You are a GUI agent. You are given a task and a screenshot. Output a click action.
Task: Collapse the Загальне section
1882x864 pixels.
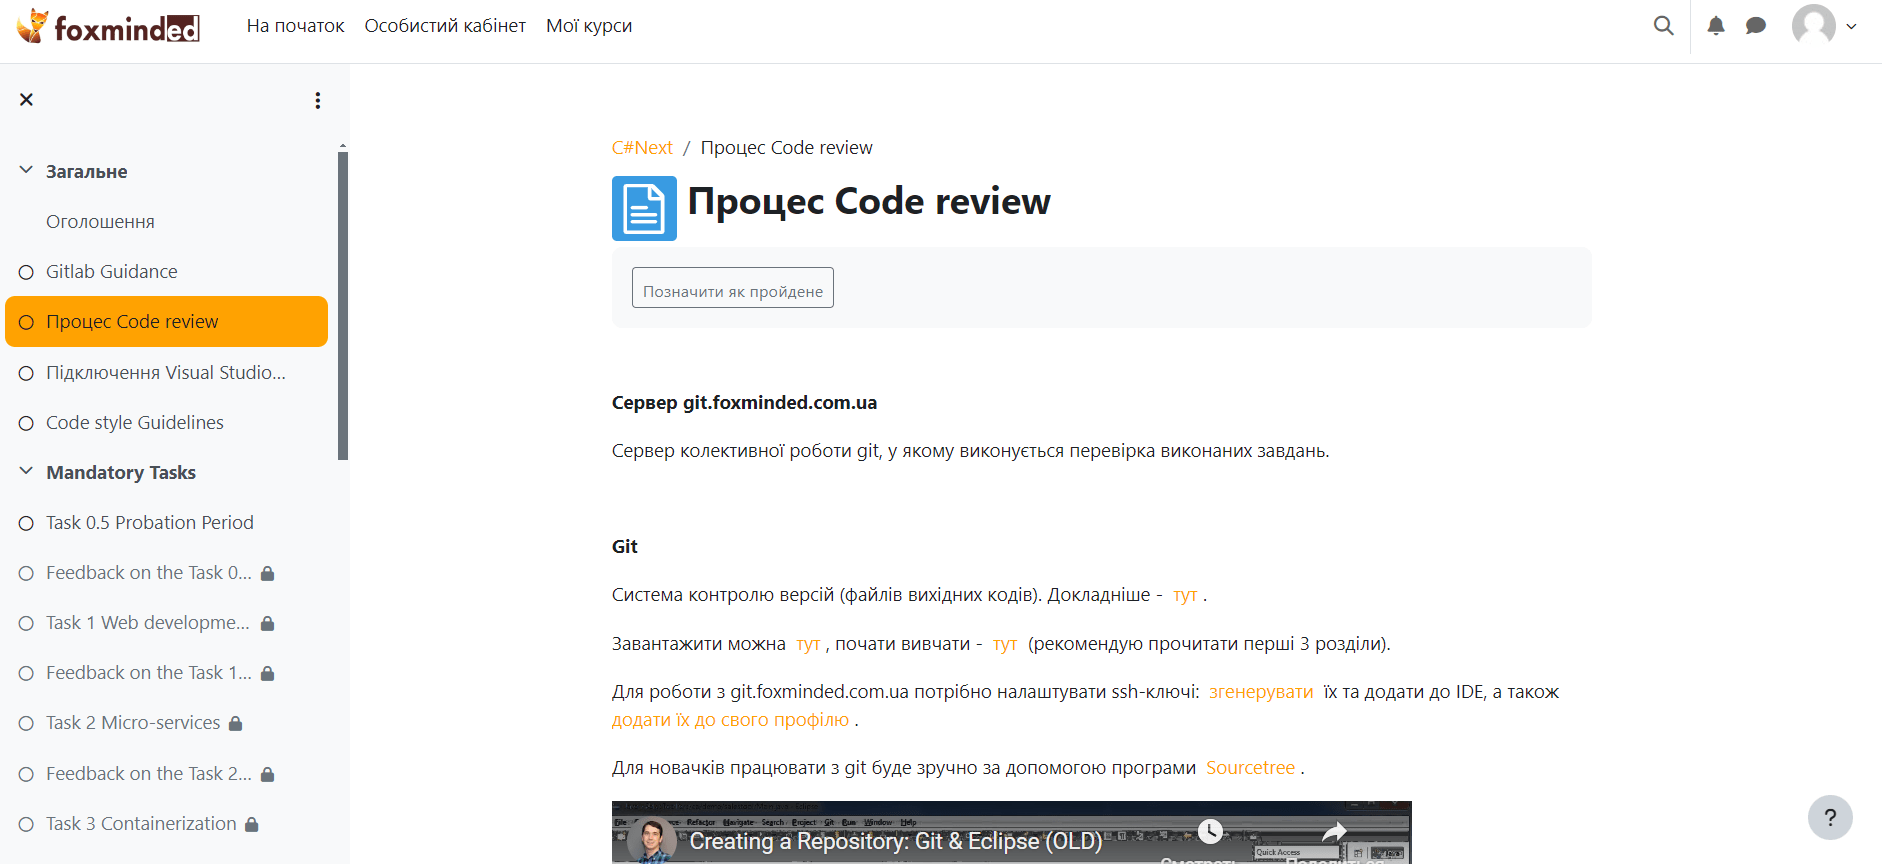(x=27, y=171)
